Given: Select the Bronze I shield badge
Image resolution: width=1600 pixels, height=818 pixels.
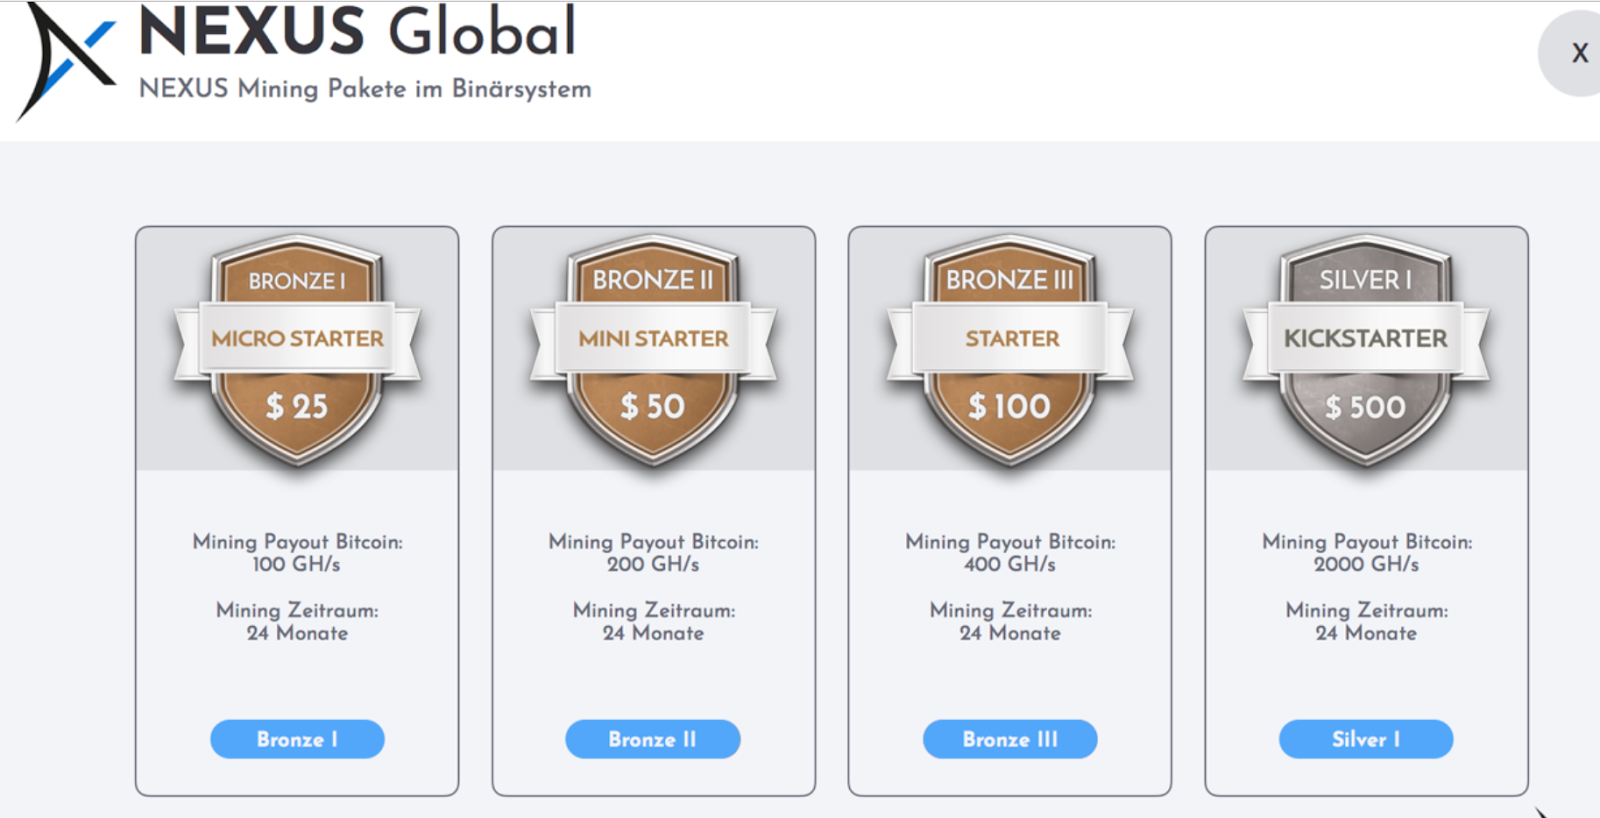Looking at the screenshot, I should [x=297, y=350].
